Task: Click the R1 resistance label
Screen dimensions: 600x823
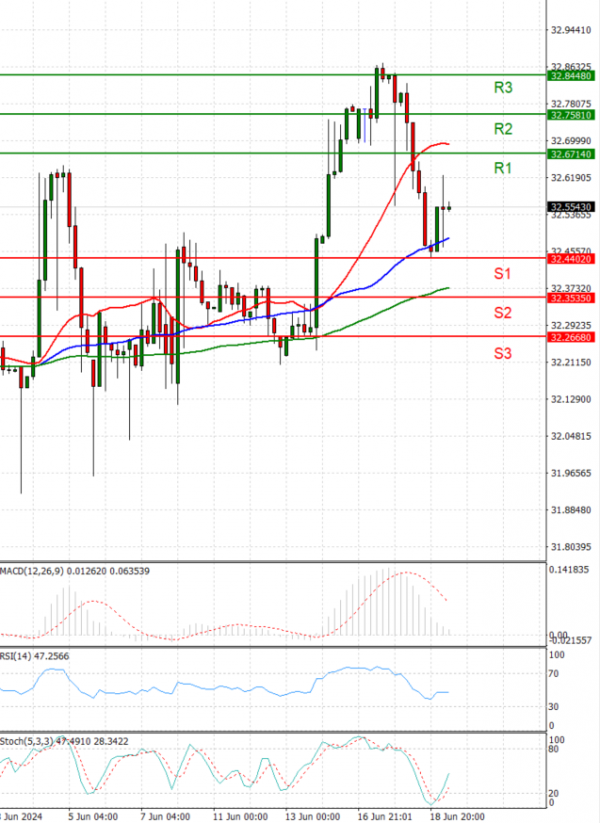Action: click(x=503, y=168)
